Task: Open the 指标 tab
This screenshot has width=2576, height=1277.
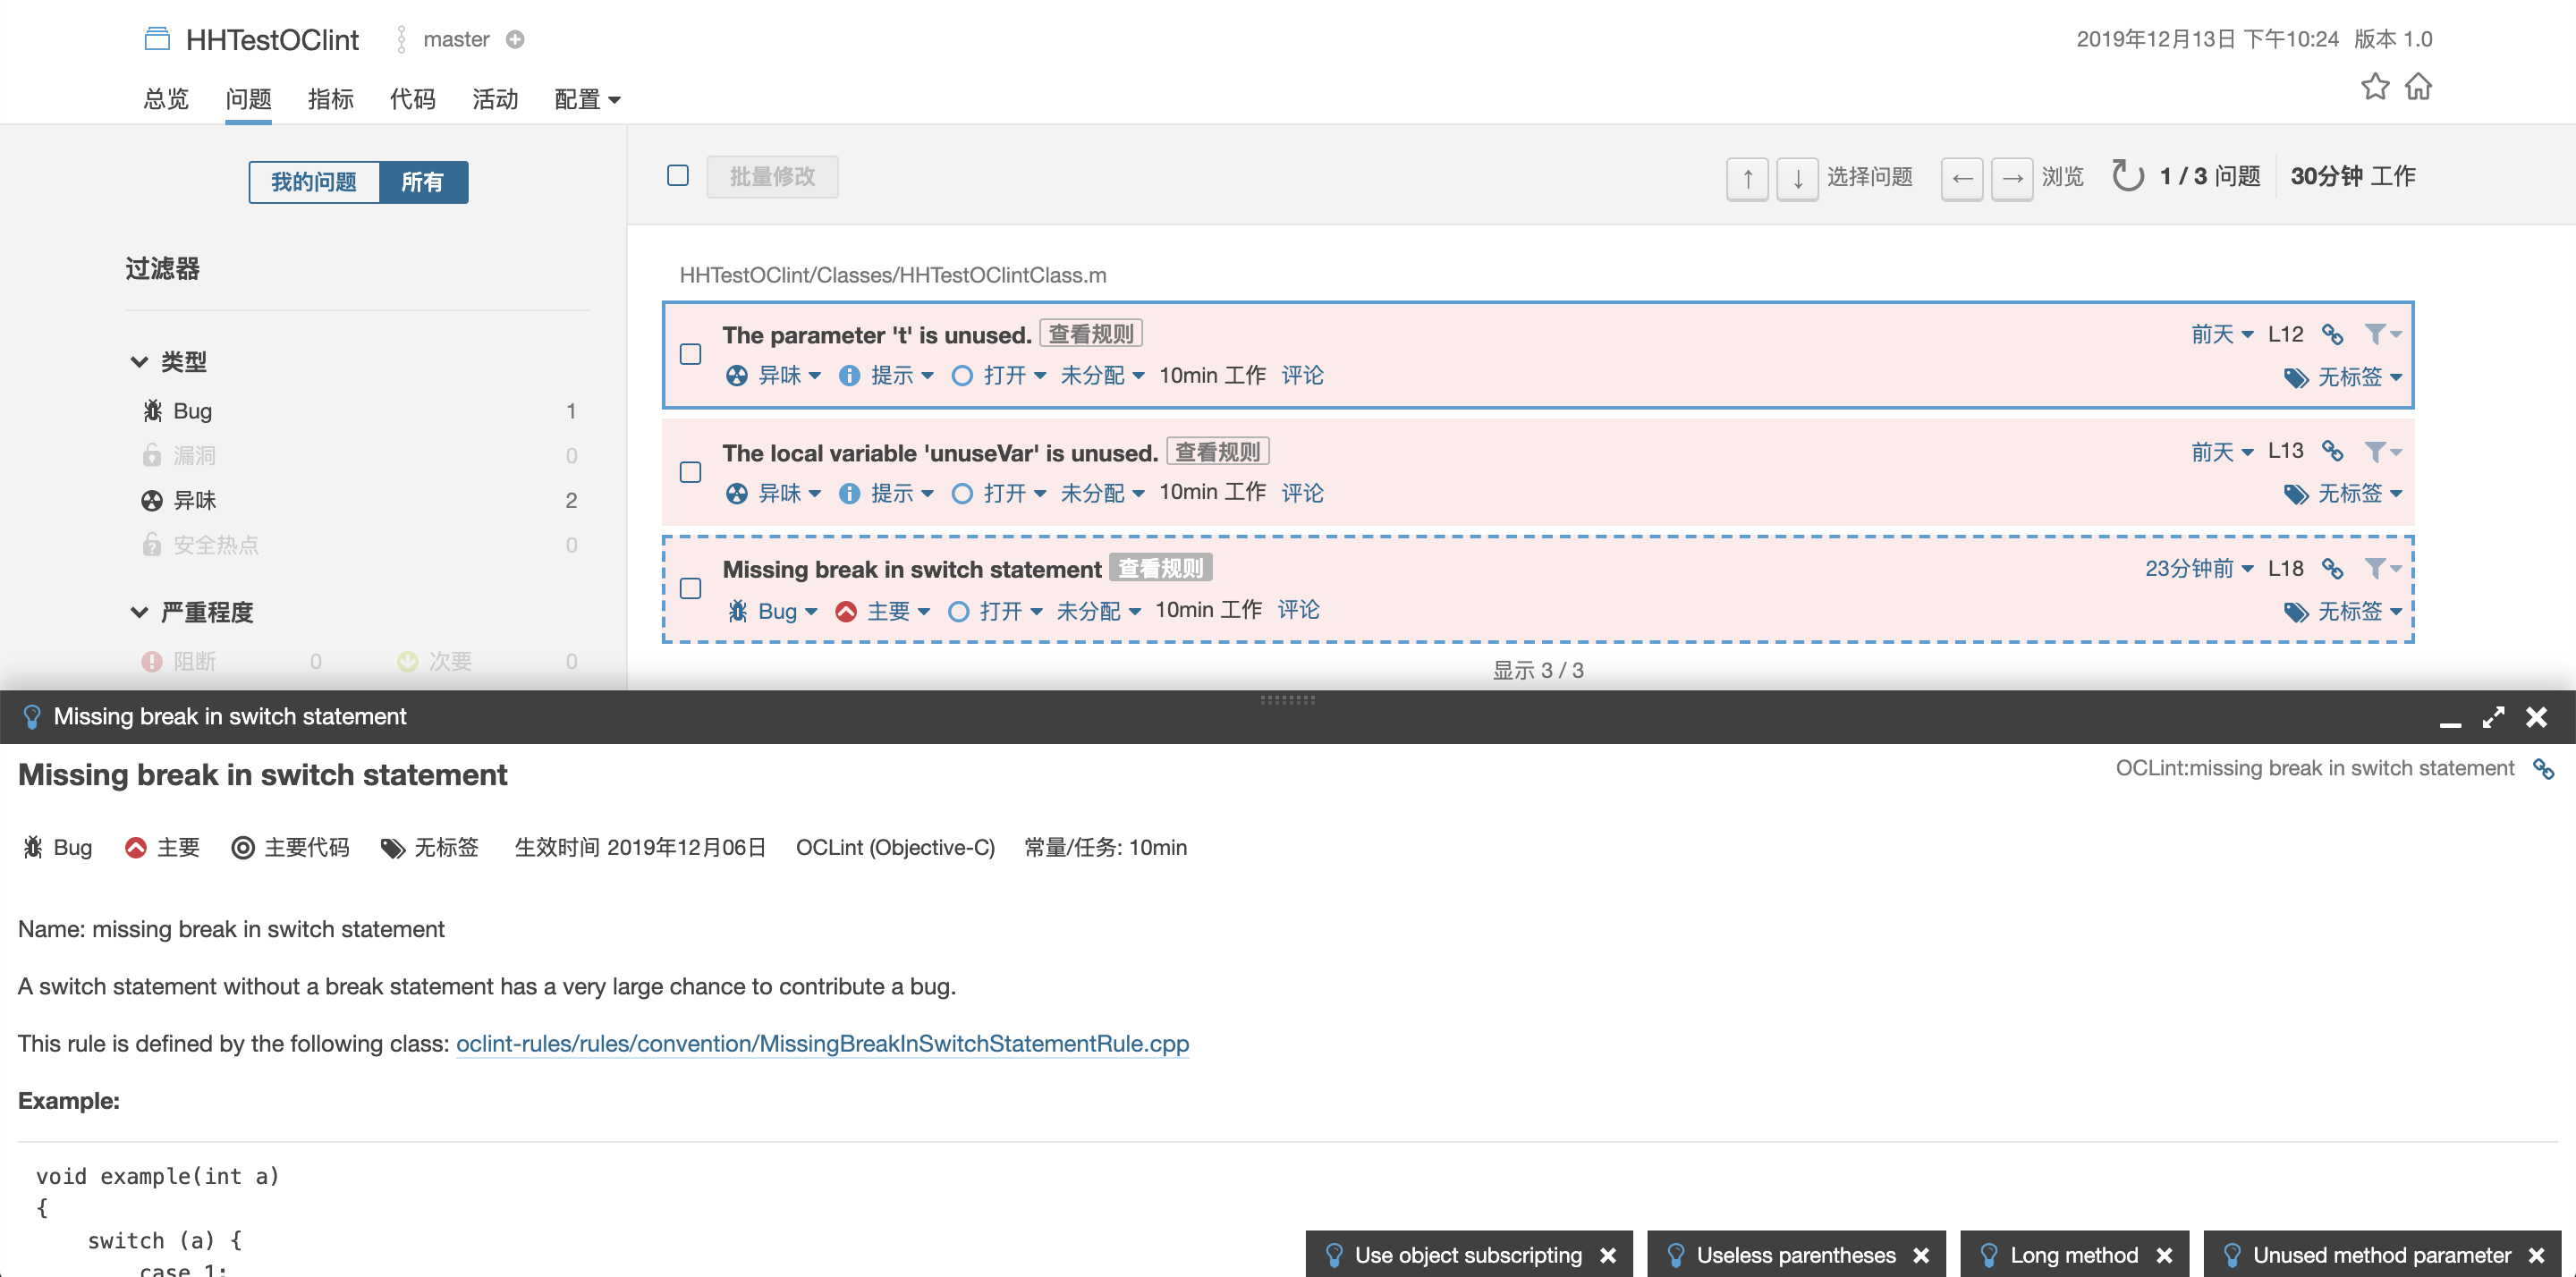Action: click(330, 99)
